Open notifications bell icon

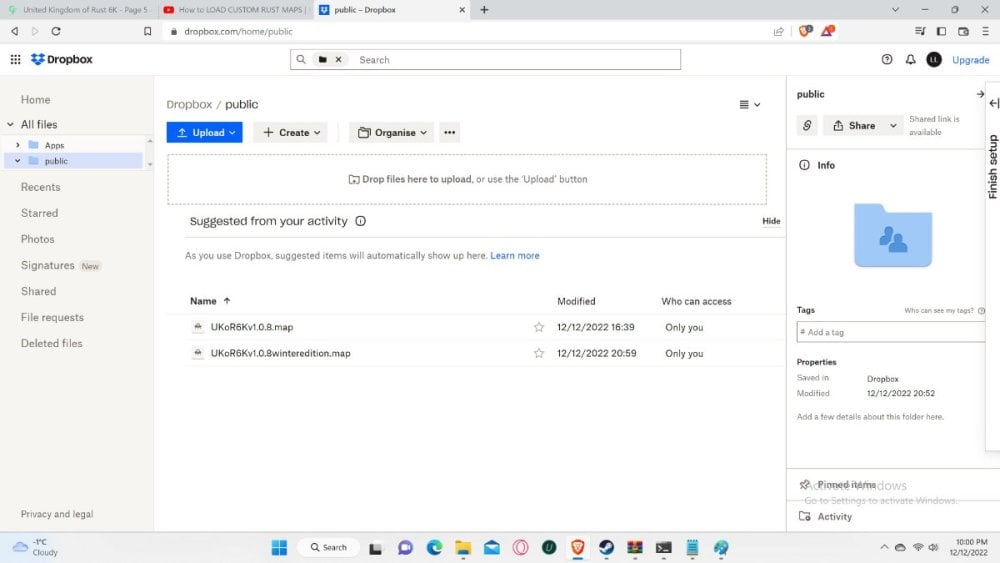coord(910,60)
